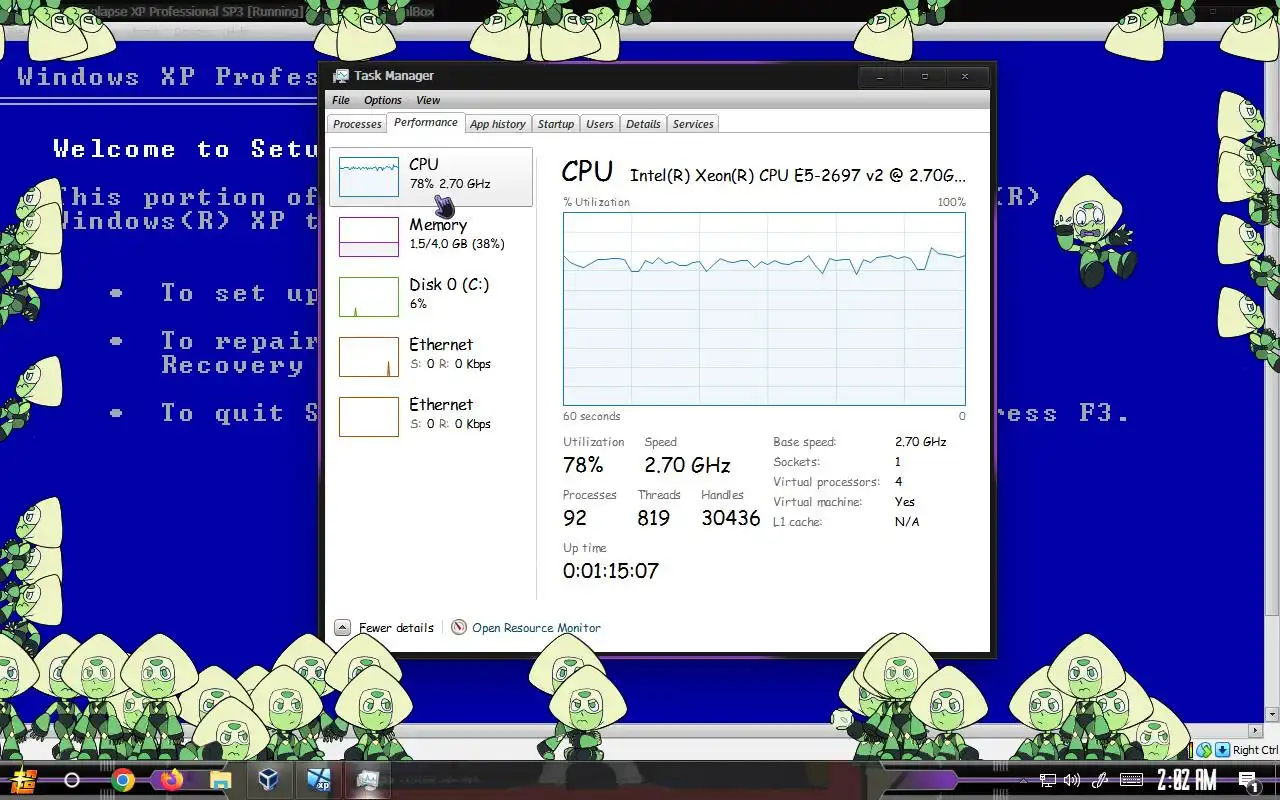Launch Firefox from the taskbar
Image resolution: width=1280 pixels, height=800 pixels.
pyautogui.click(x=171, y=780)
